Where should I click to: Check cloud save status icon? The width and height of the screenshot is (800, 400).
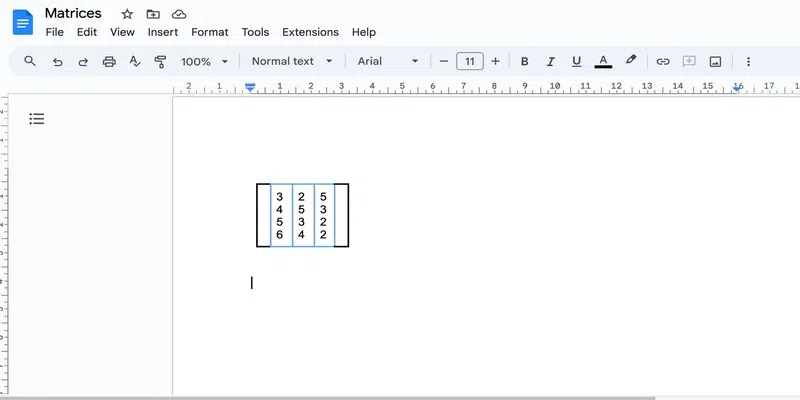click(x=179, y=14)
